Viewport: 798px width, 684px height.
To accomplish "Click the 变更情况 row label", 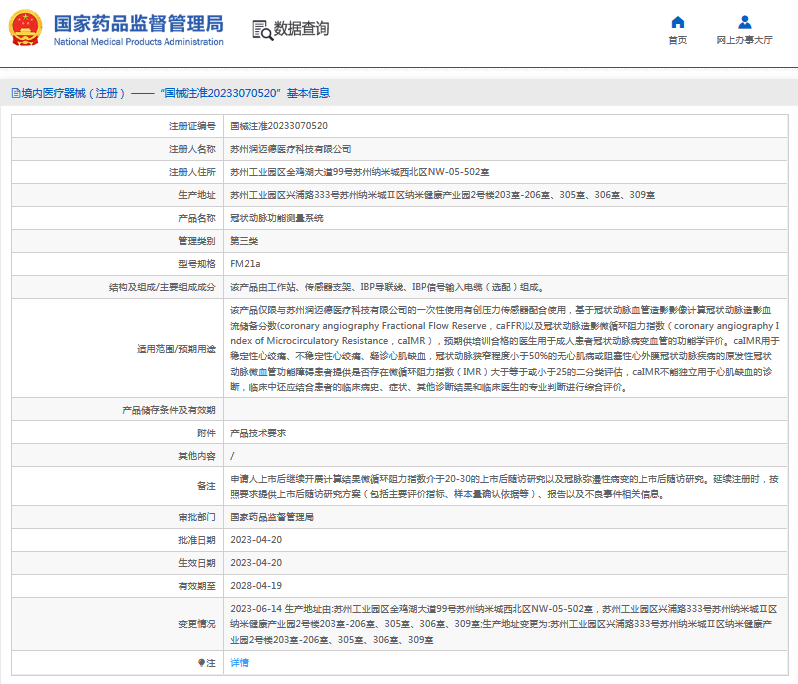I will (197, 624).
